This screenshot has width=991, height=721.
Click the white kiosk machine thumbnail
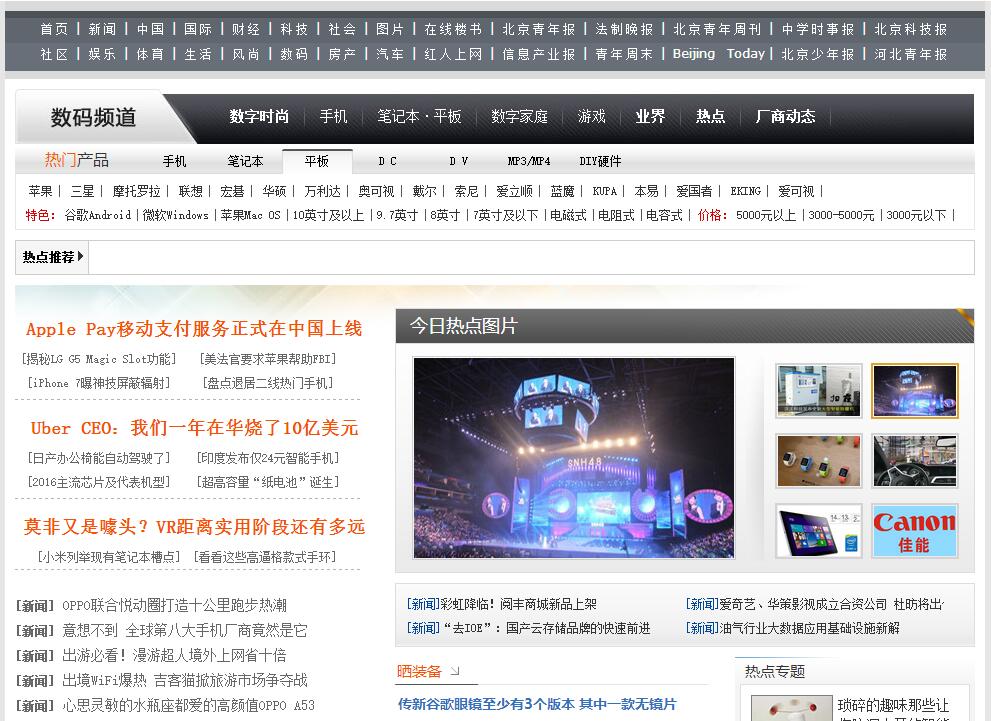click(x=818, y=391)
